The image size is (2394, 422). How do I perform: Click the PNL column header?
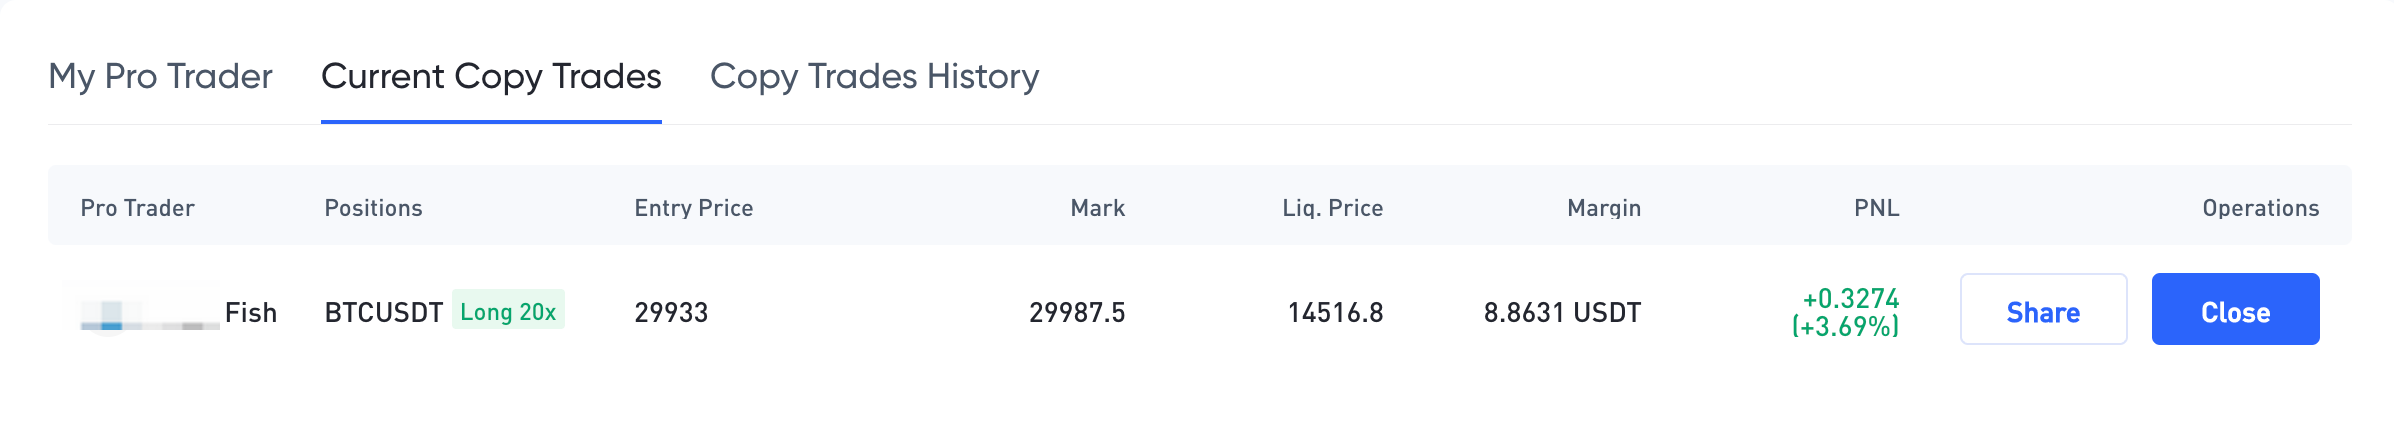pos(1876,208)
